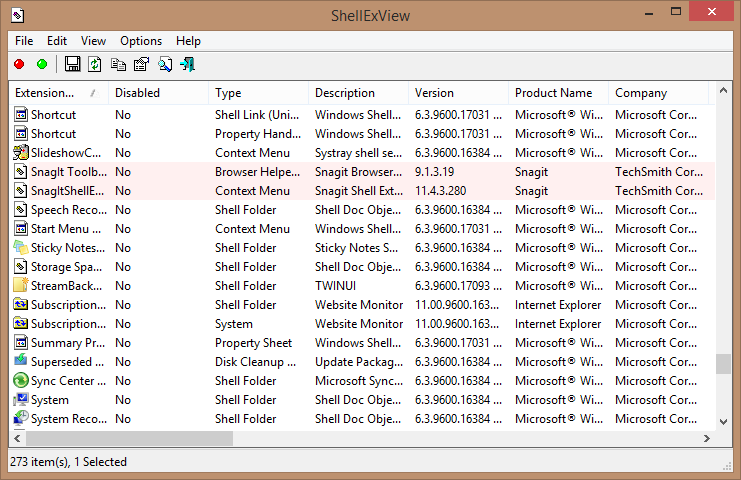741x480 pixels.
Task: Click 'Snagit Shell Ext...' description cell
Action: point(359,191)
